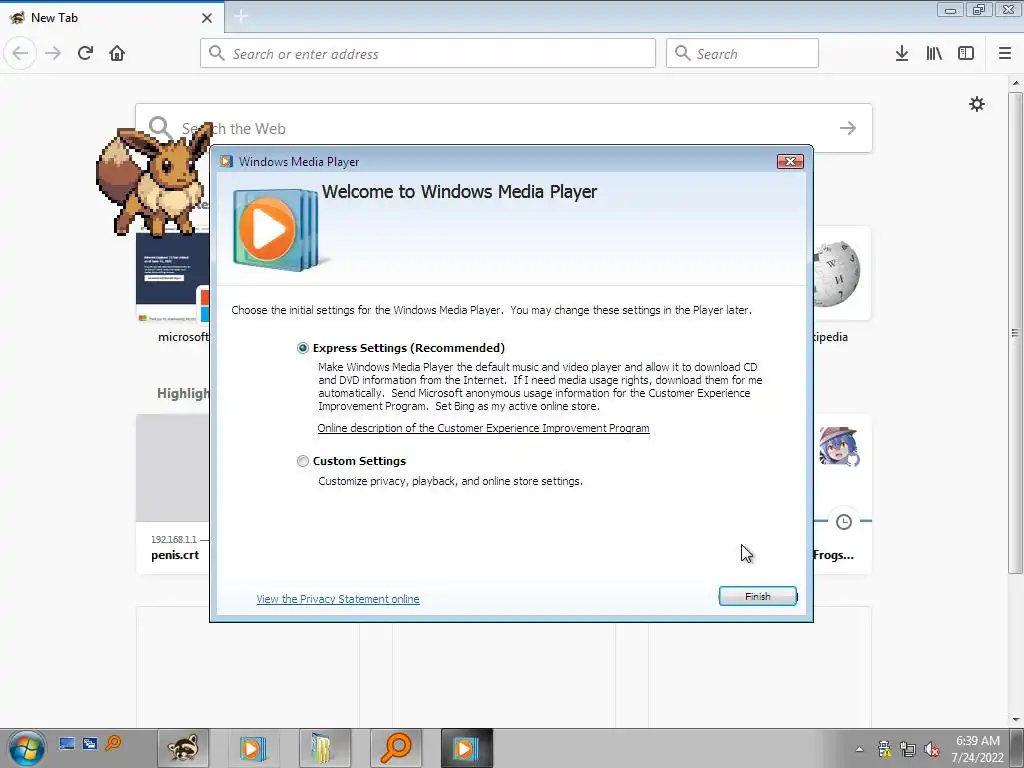The height and width of the screenshot is (768, 1024).
Task: Click the magnifier quick launch icon
Action: point(113,744)
